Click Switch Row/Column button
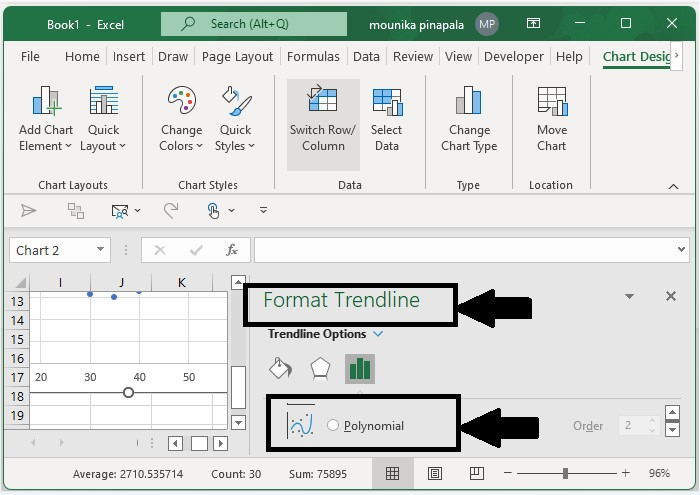The image size is (700, 495). pyautogui.click(x=323, y=124)
